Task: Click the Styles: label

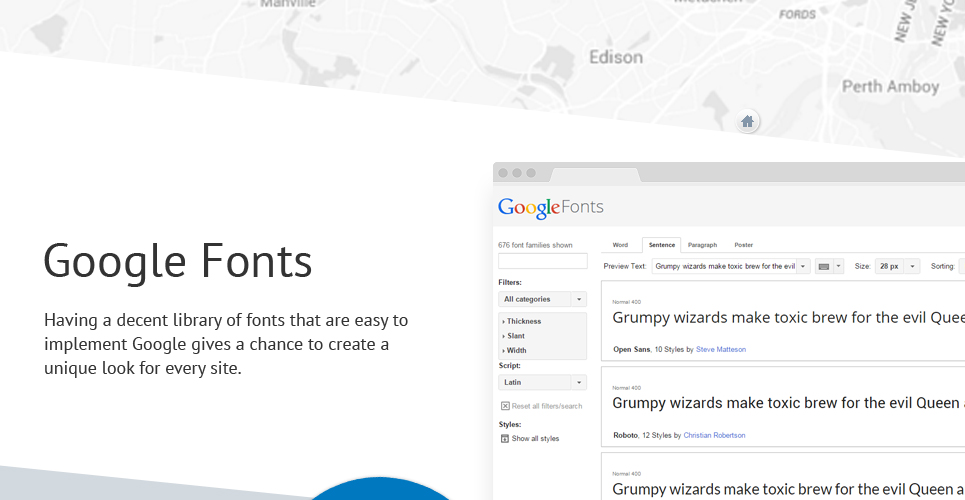Action: 510,424
